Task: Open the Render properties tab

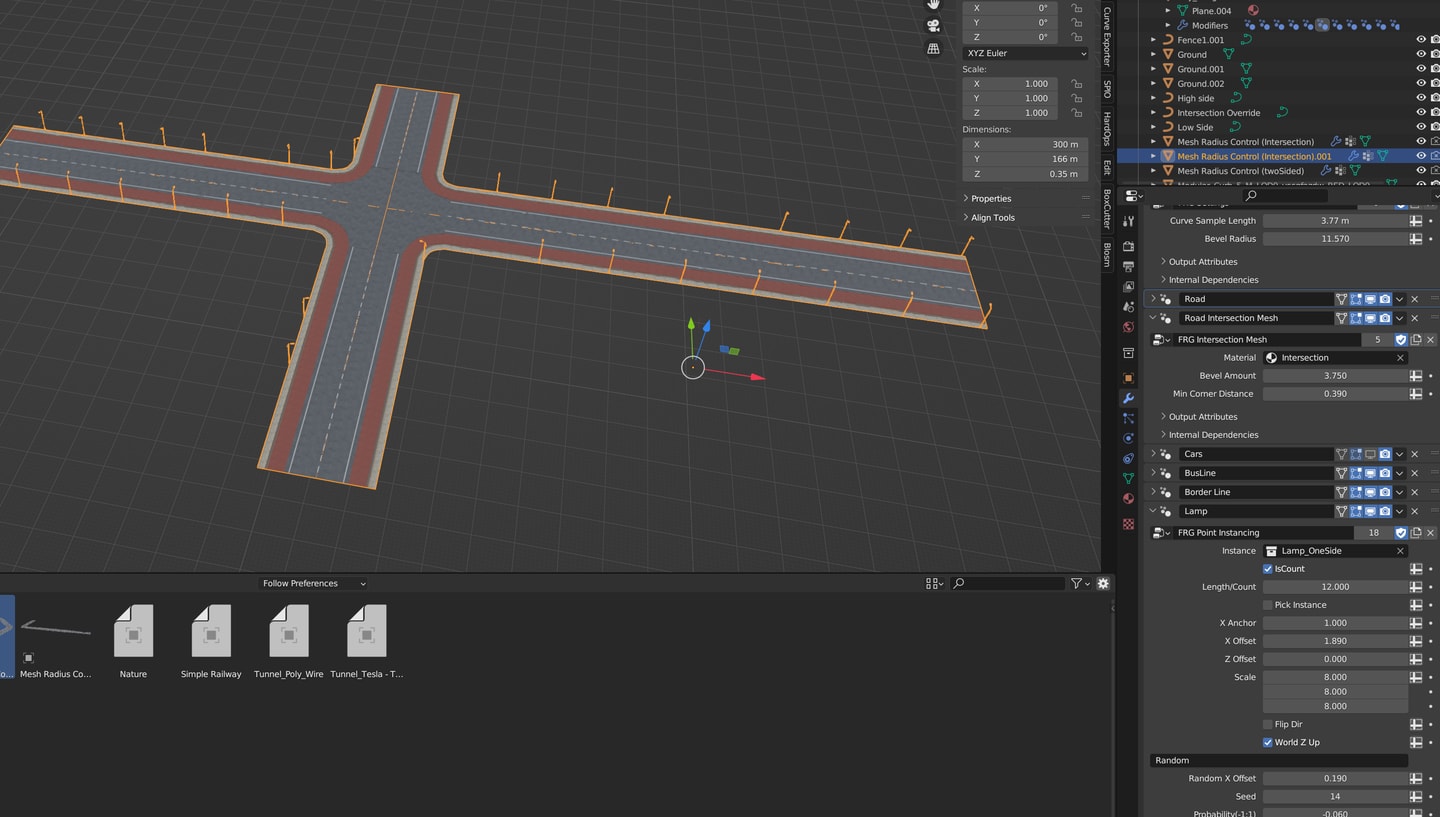Action: (1128, 246)
